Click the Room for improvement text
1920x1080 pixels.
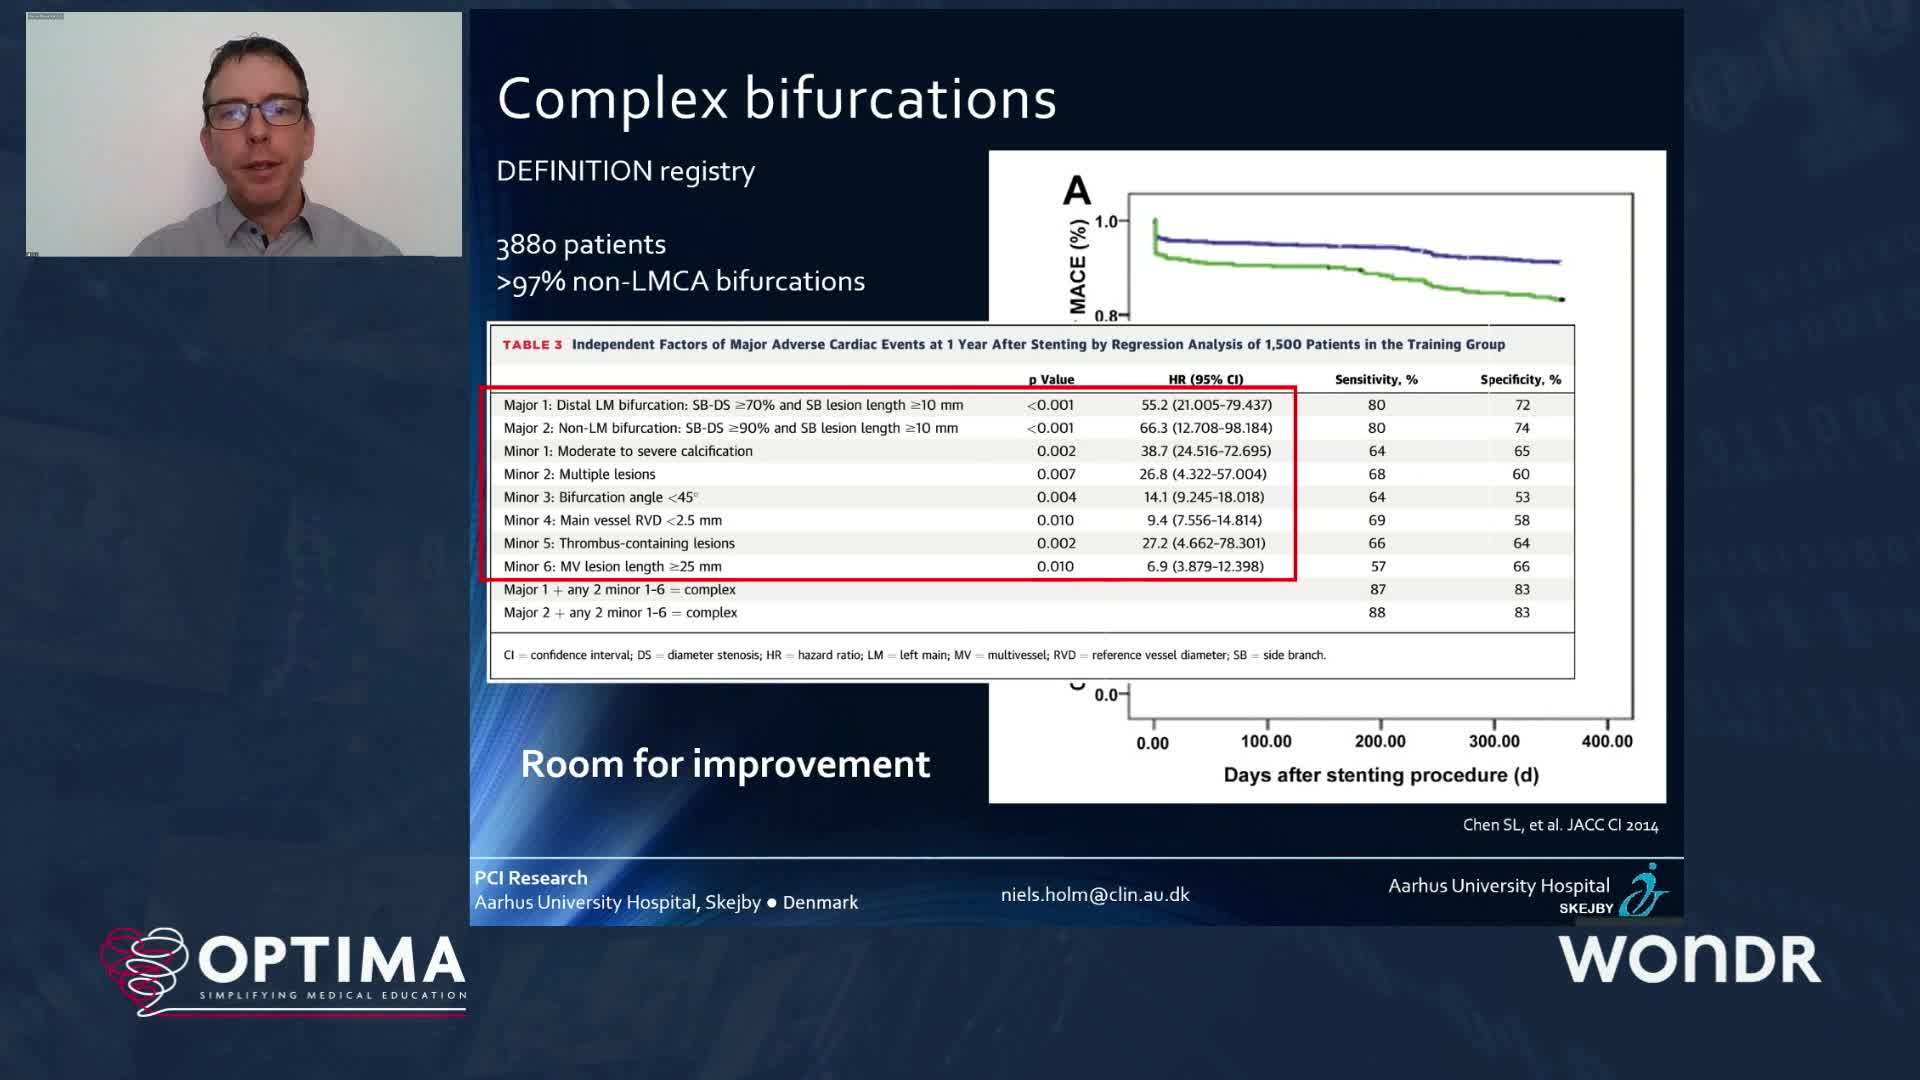click(725, 764)
